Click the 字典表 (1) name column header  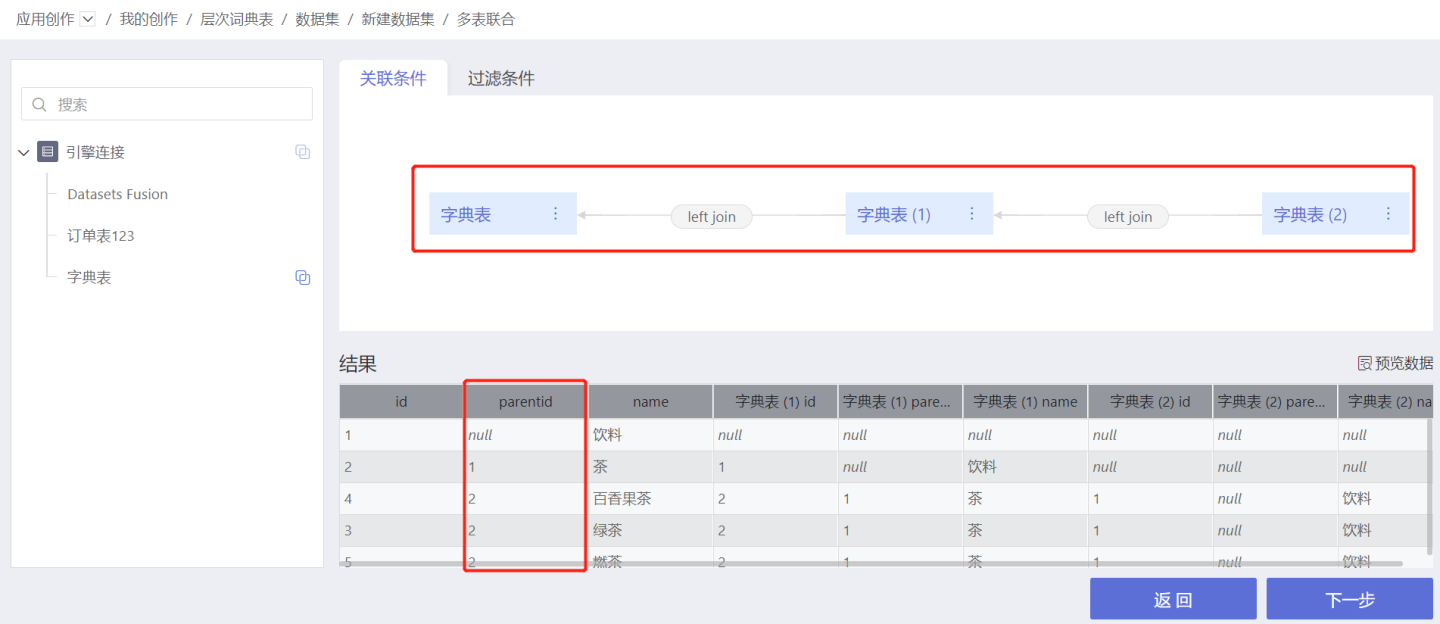[1025, 401]
